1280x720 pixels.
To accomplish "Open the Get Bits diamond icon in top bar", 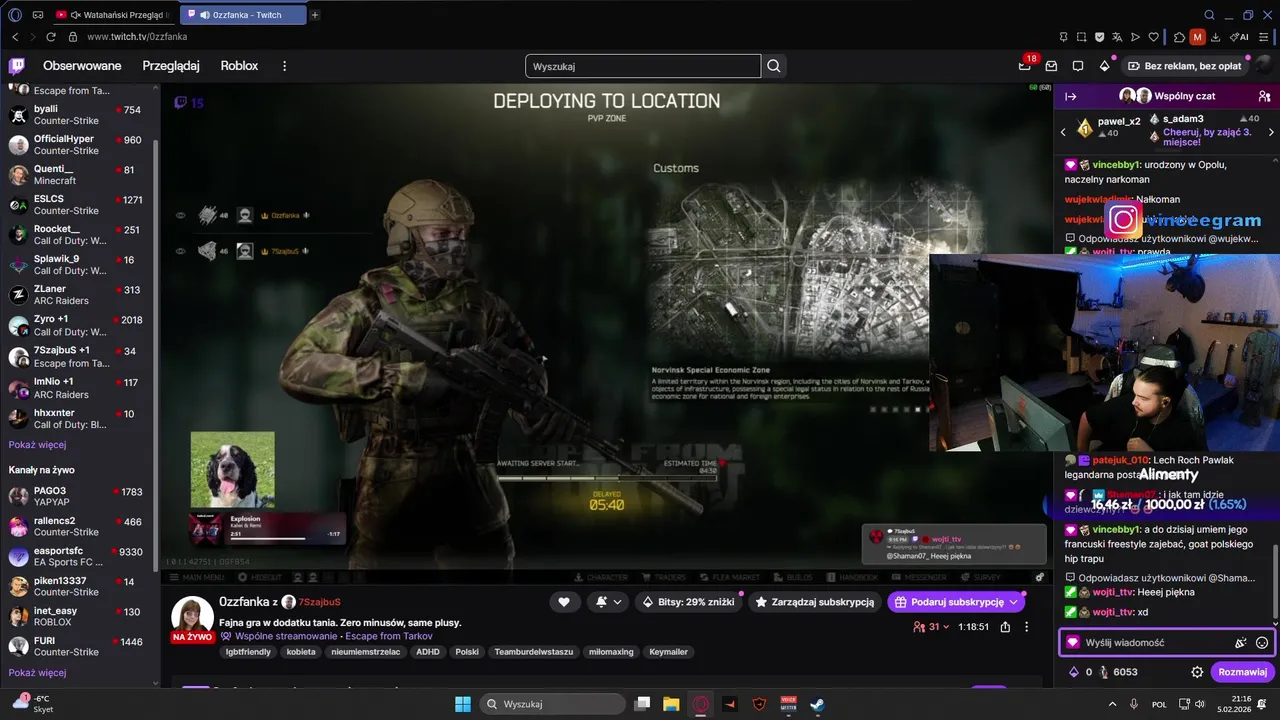I will pos(1104,66).
